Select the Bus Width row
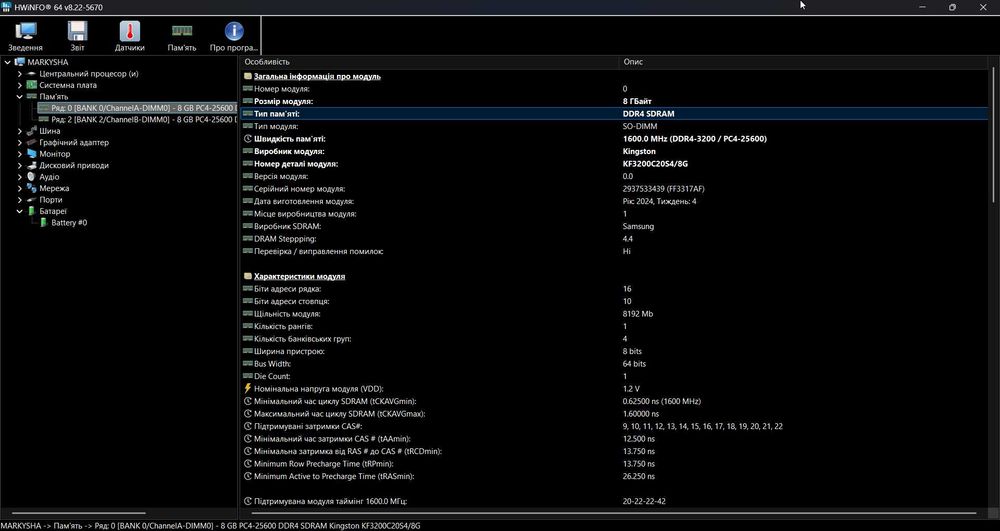1000x531 pixels. tap(614, 364)
